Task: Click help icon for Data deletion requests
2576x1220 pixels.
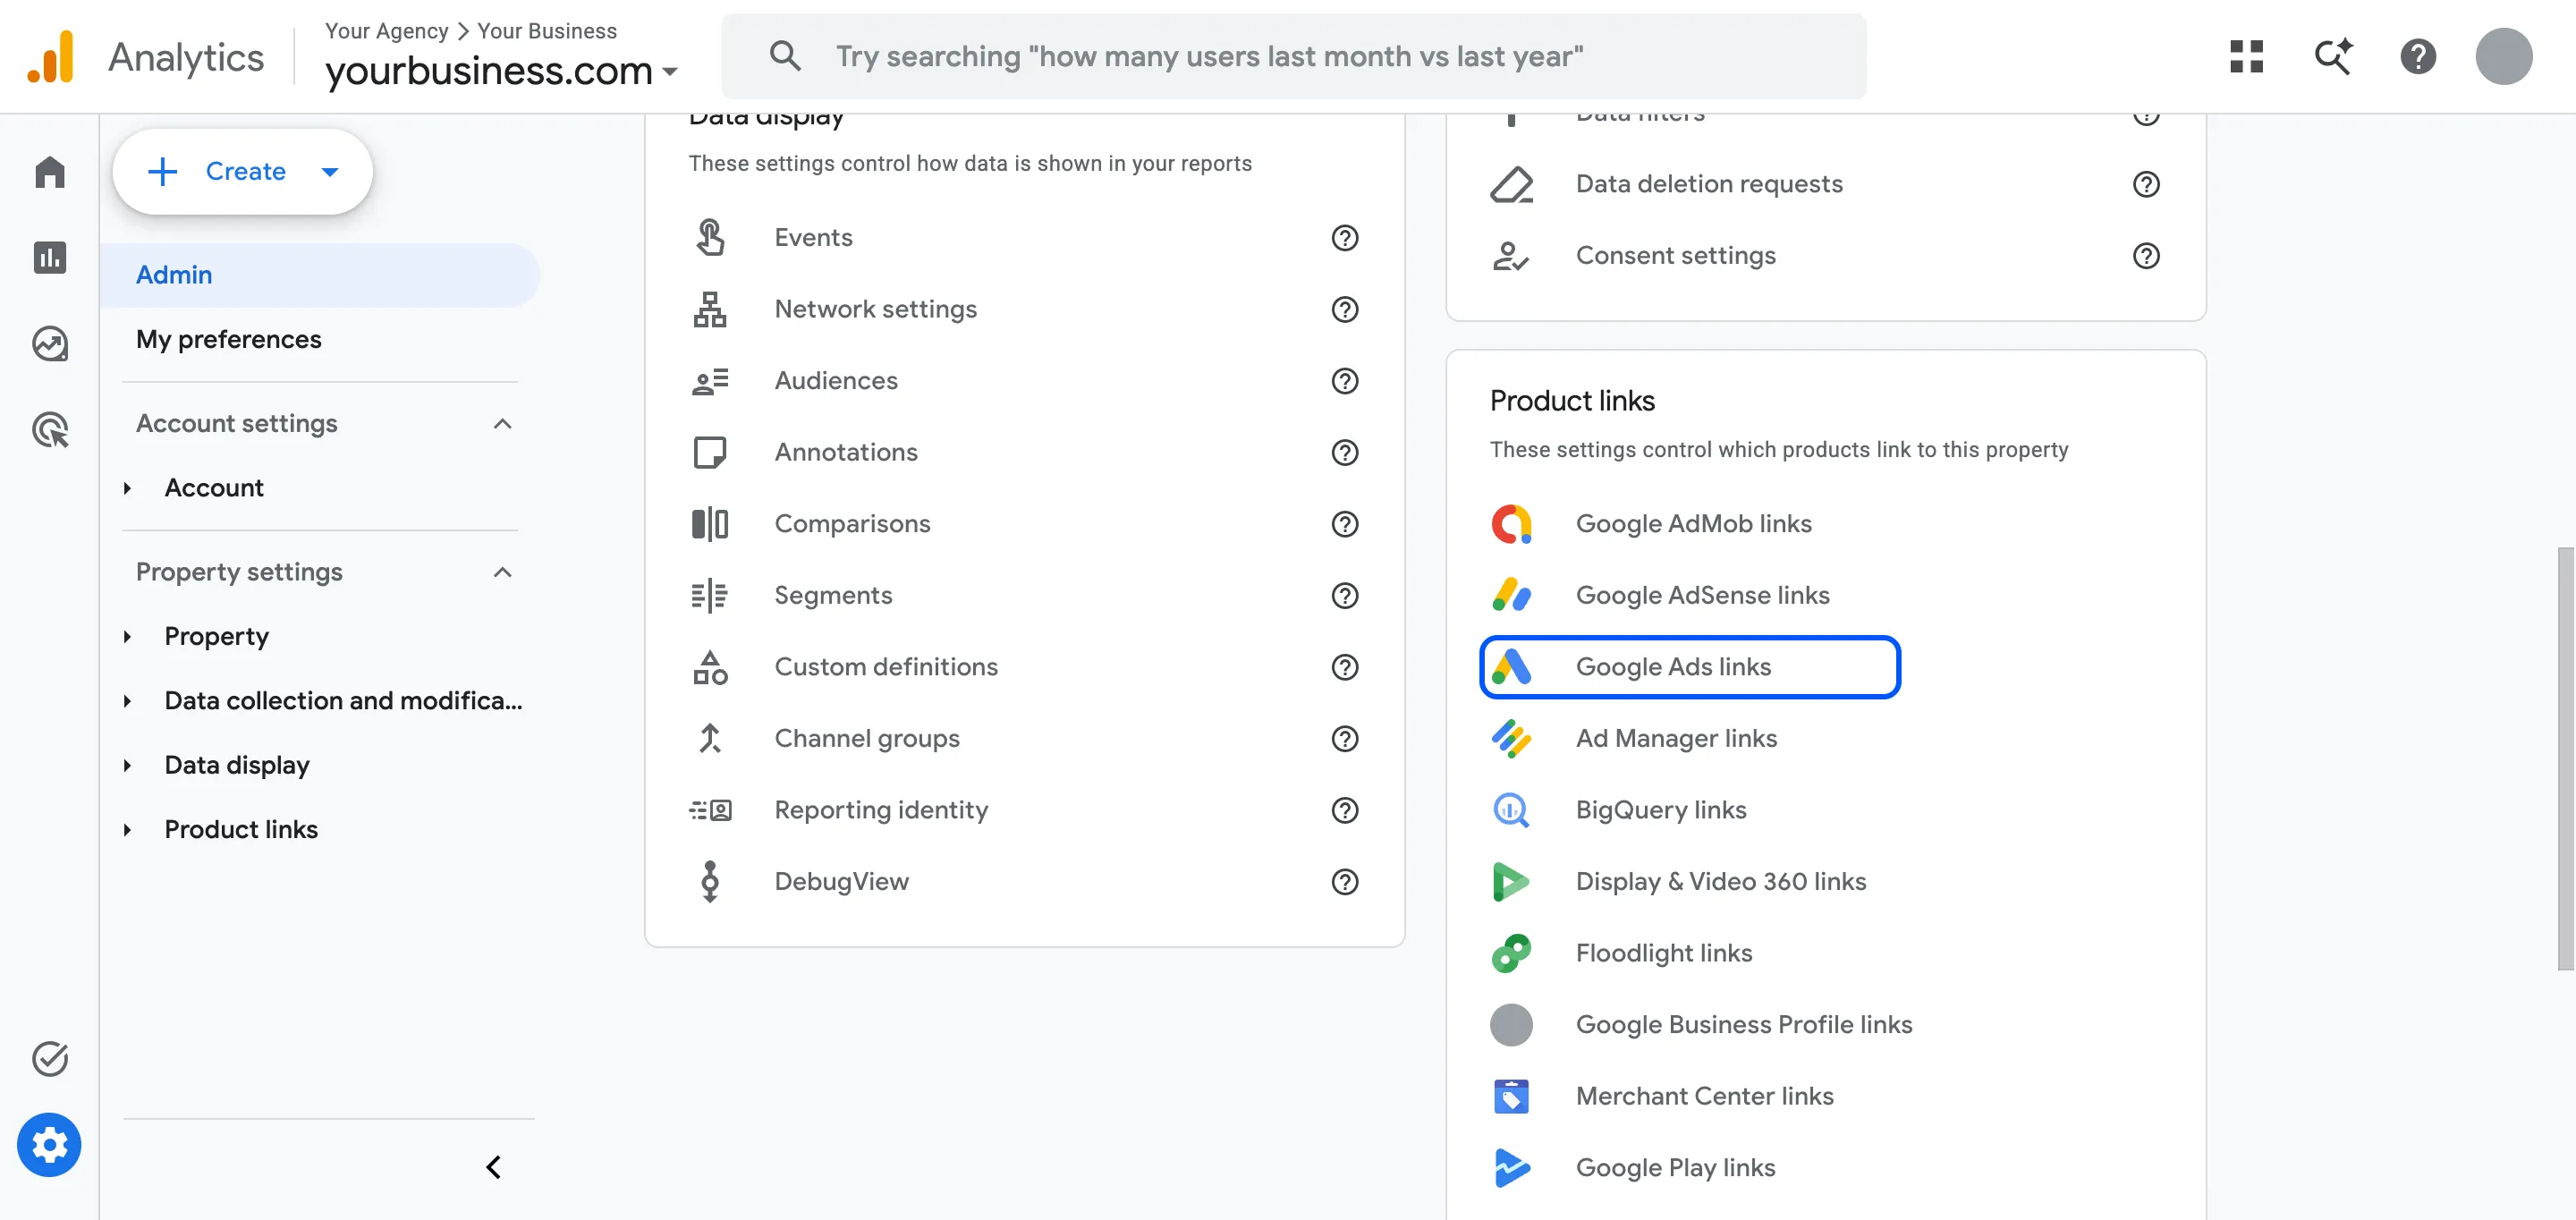Action: [x=2145, y=184]
